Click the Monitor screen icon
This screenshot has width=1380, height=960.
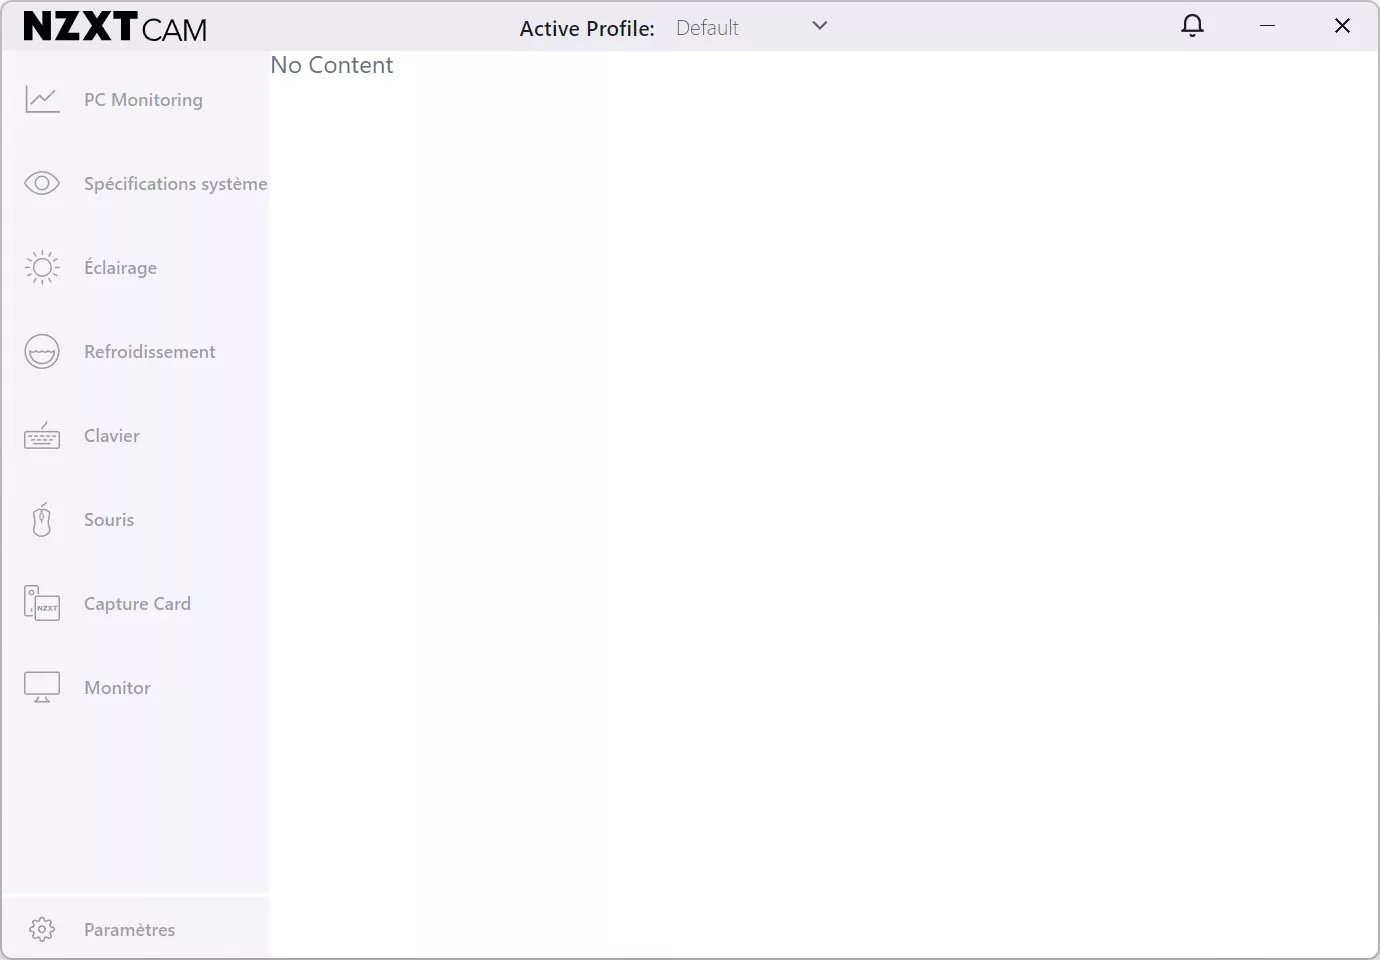(42, 688)
